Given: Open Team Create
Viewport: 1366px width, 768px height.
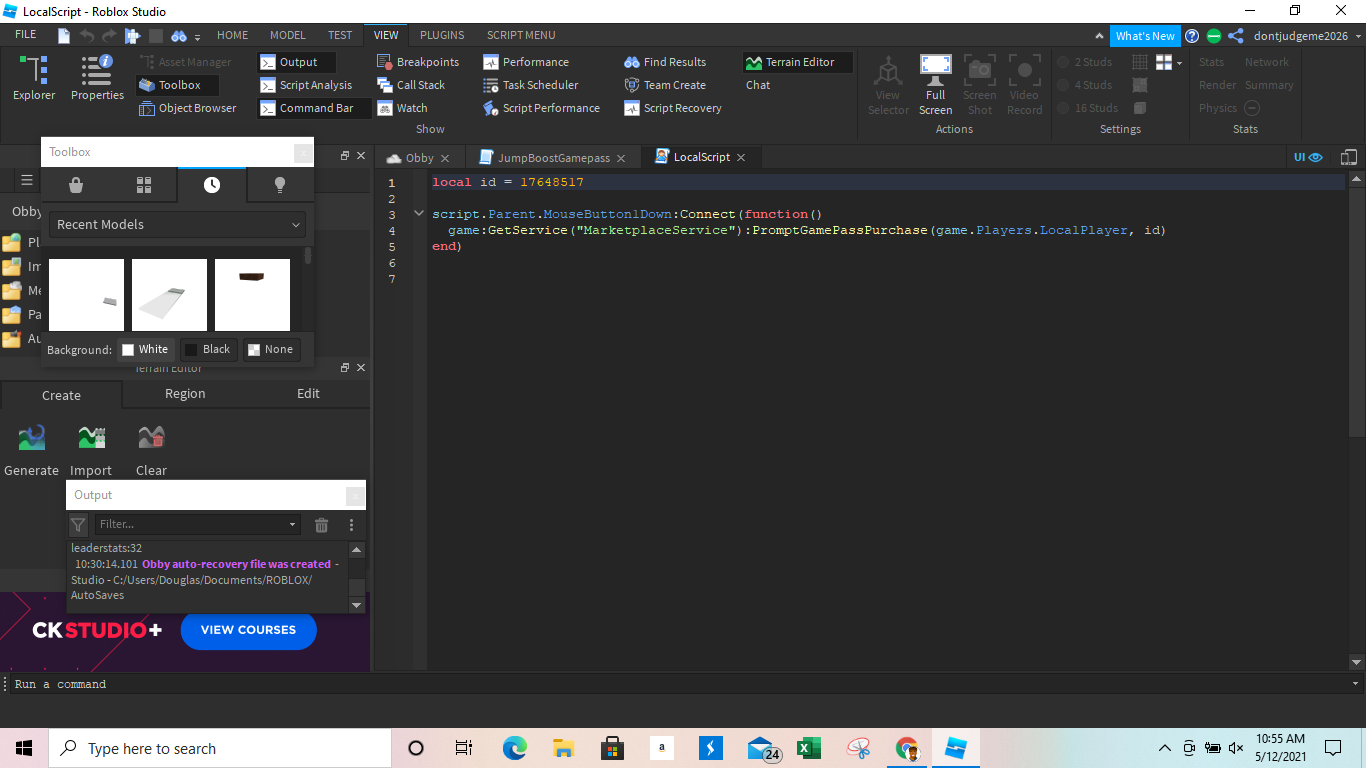Looking at the screenshot, I should point(665,85).
